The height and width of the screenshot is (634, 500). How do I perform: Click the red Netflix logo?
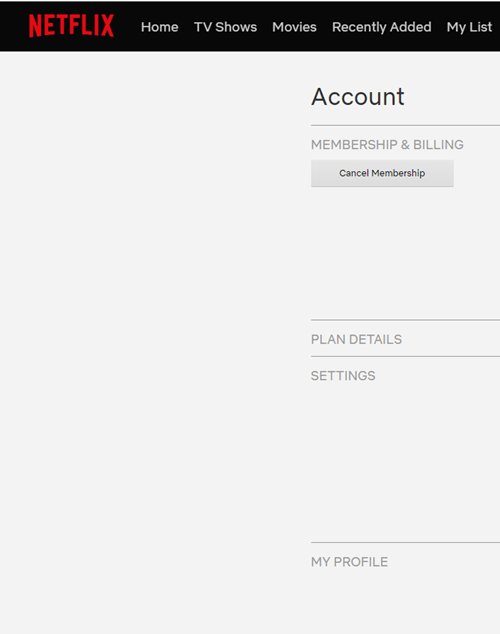point(71,26)
